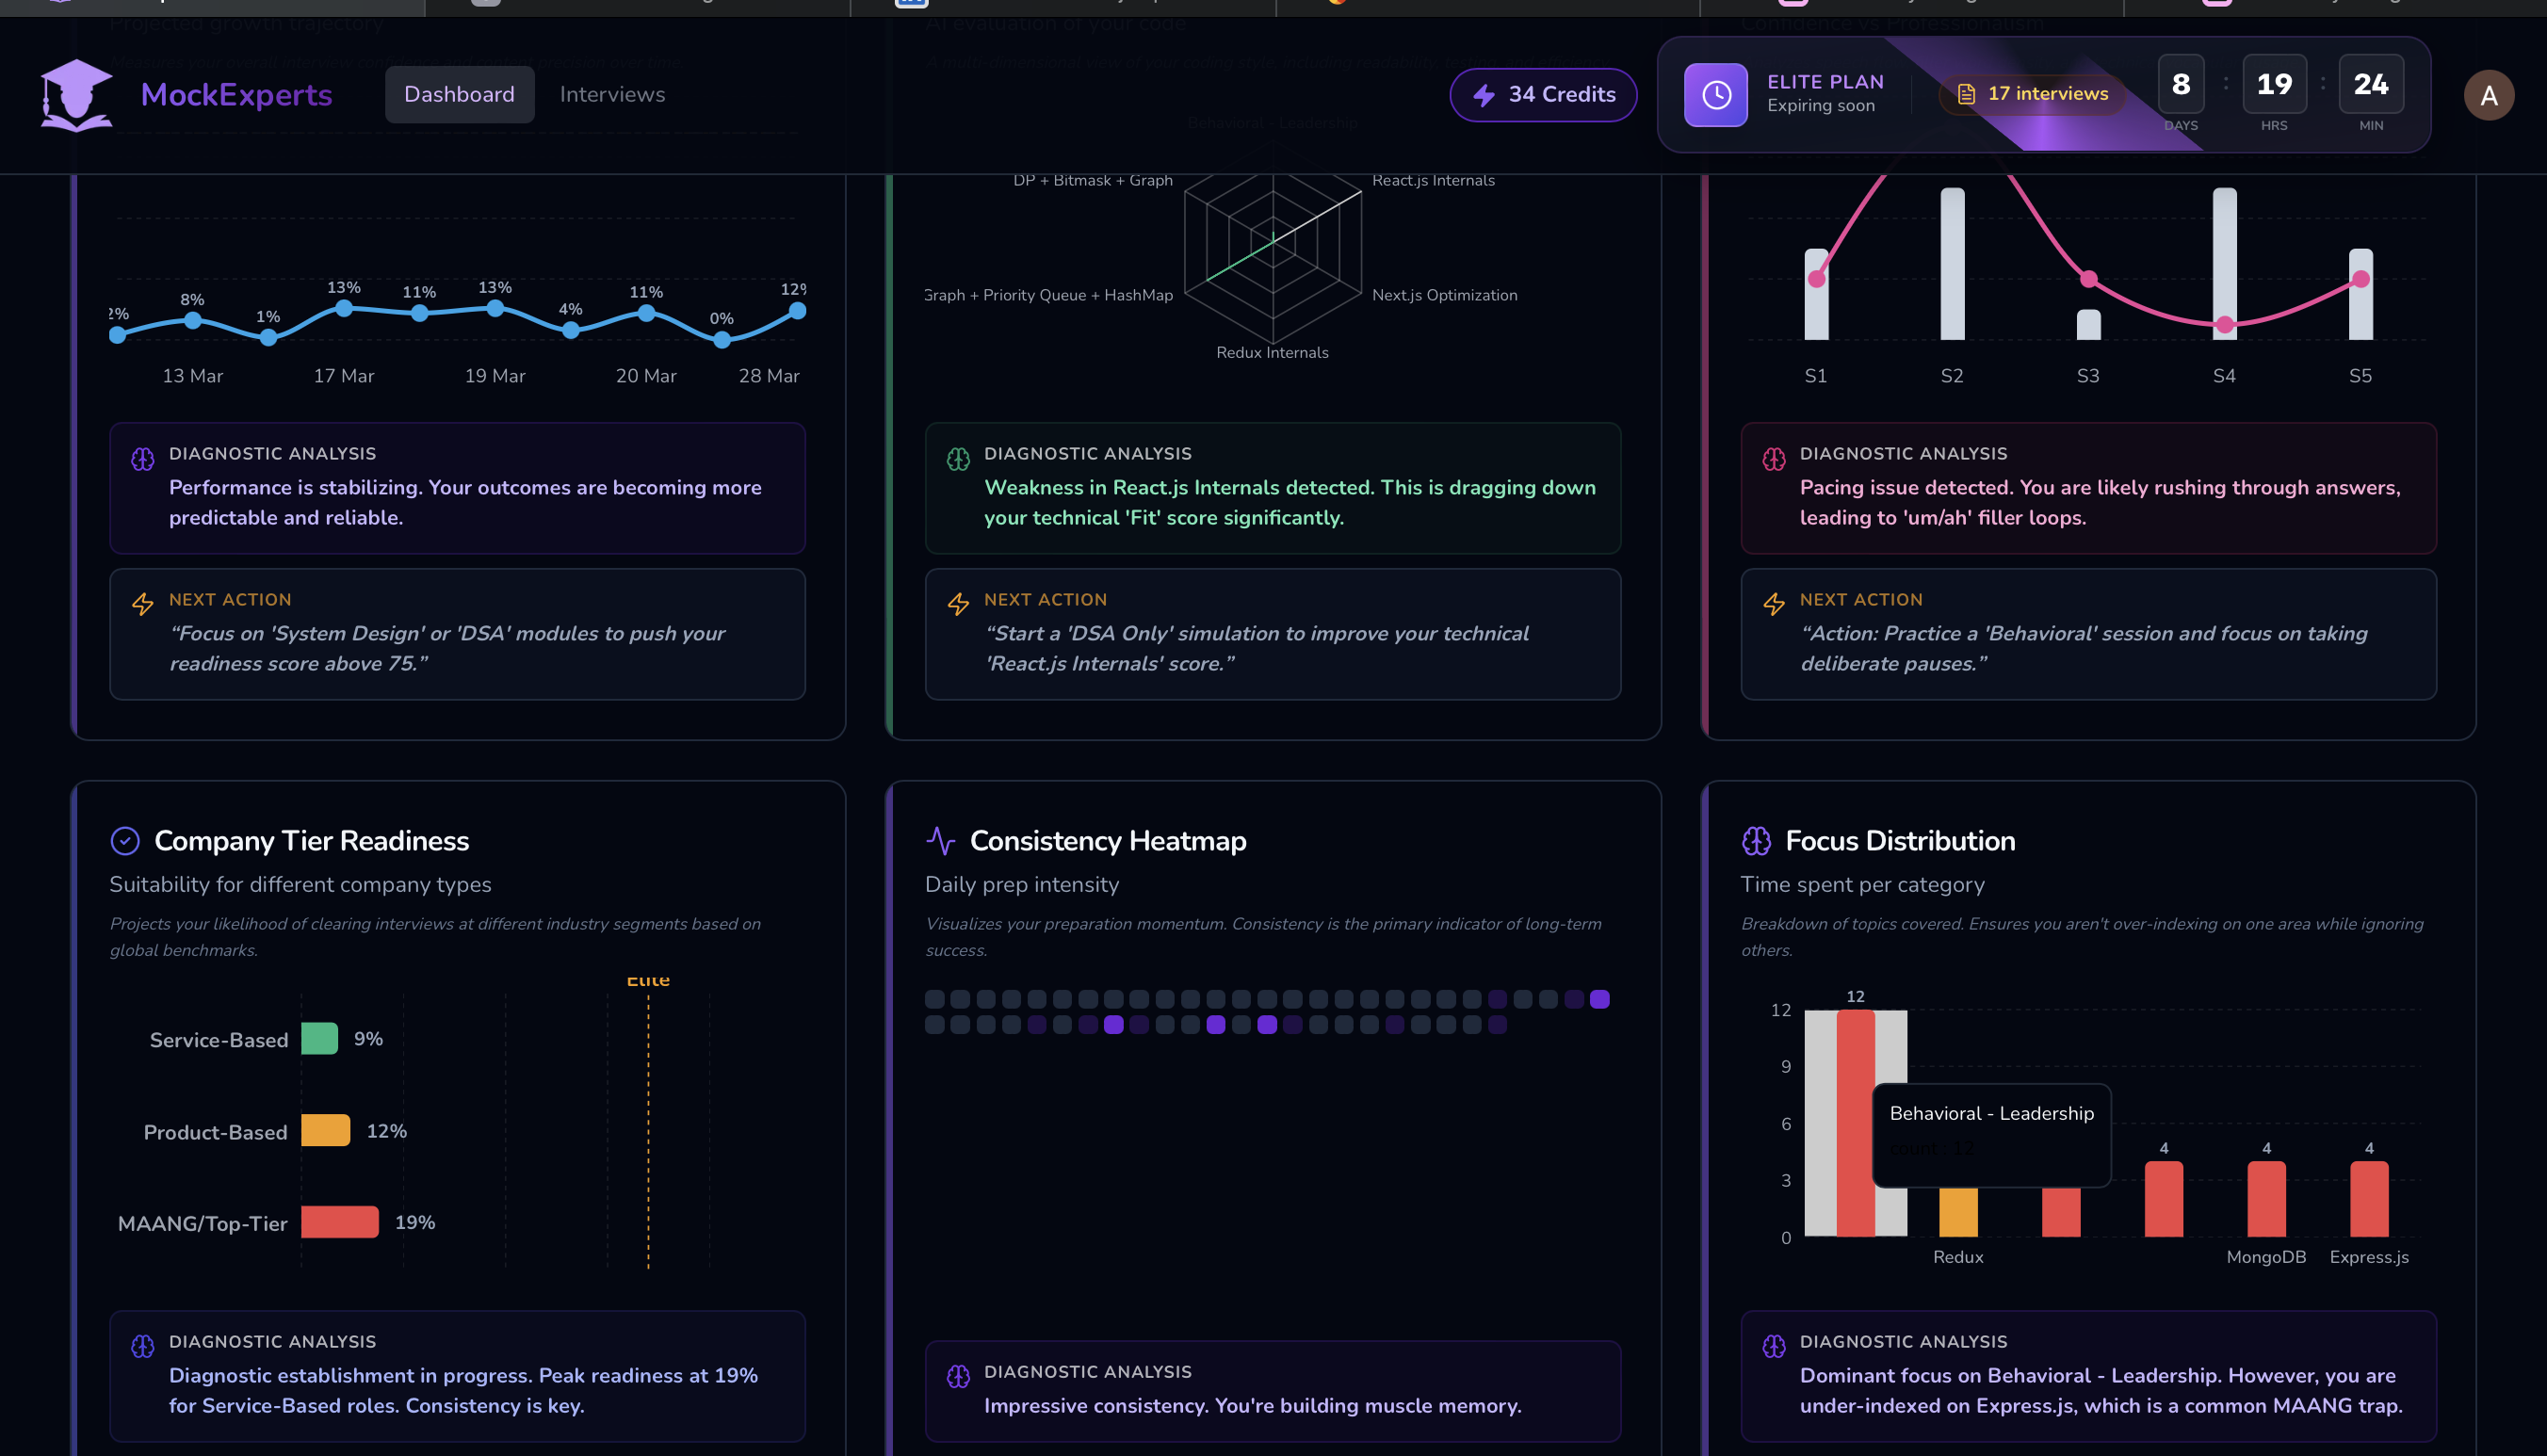
Task: Open the 17 interviews badge
Action: point(2032,93)
